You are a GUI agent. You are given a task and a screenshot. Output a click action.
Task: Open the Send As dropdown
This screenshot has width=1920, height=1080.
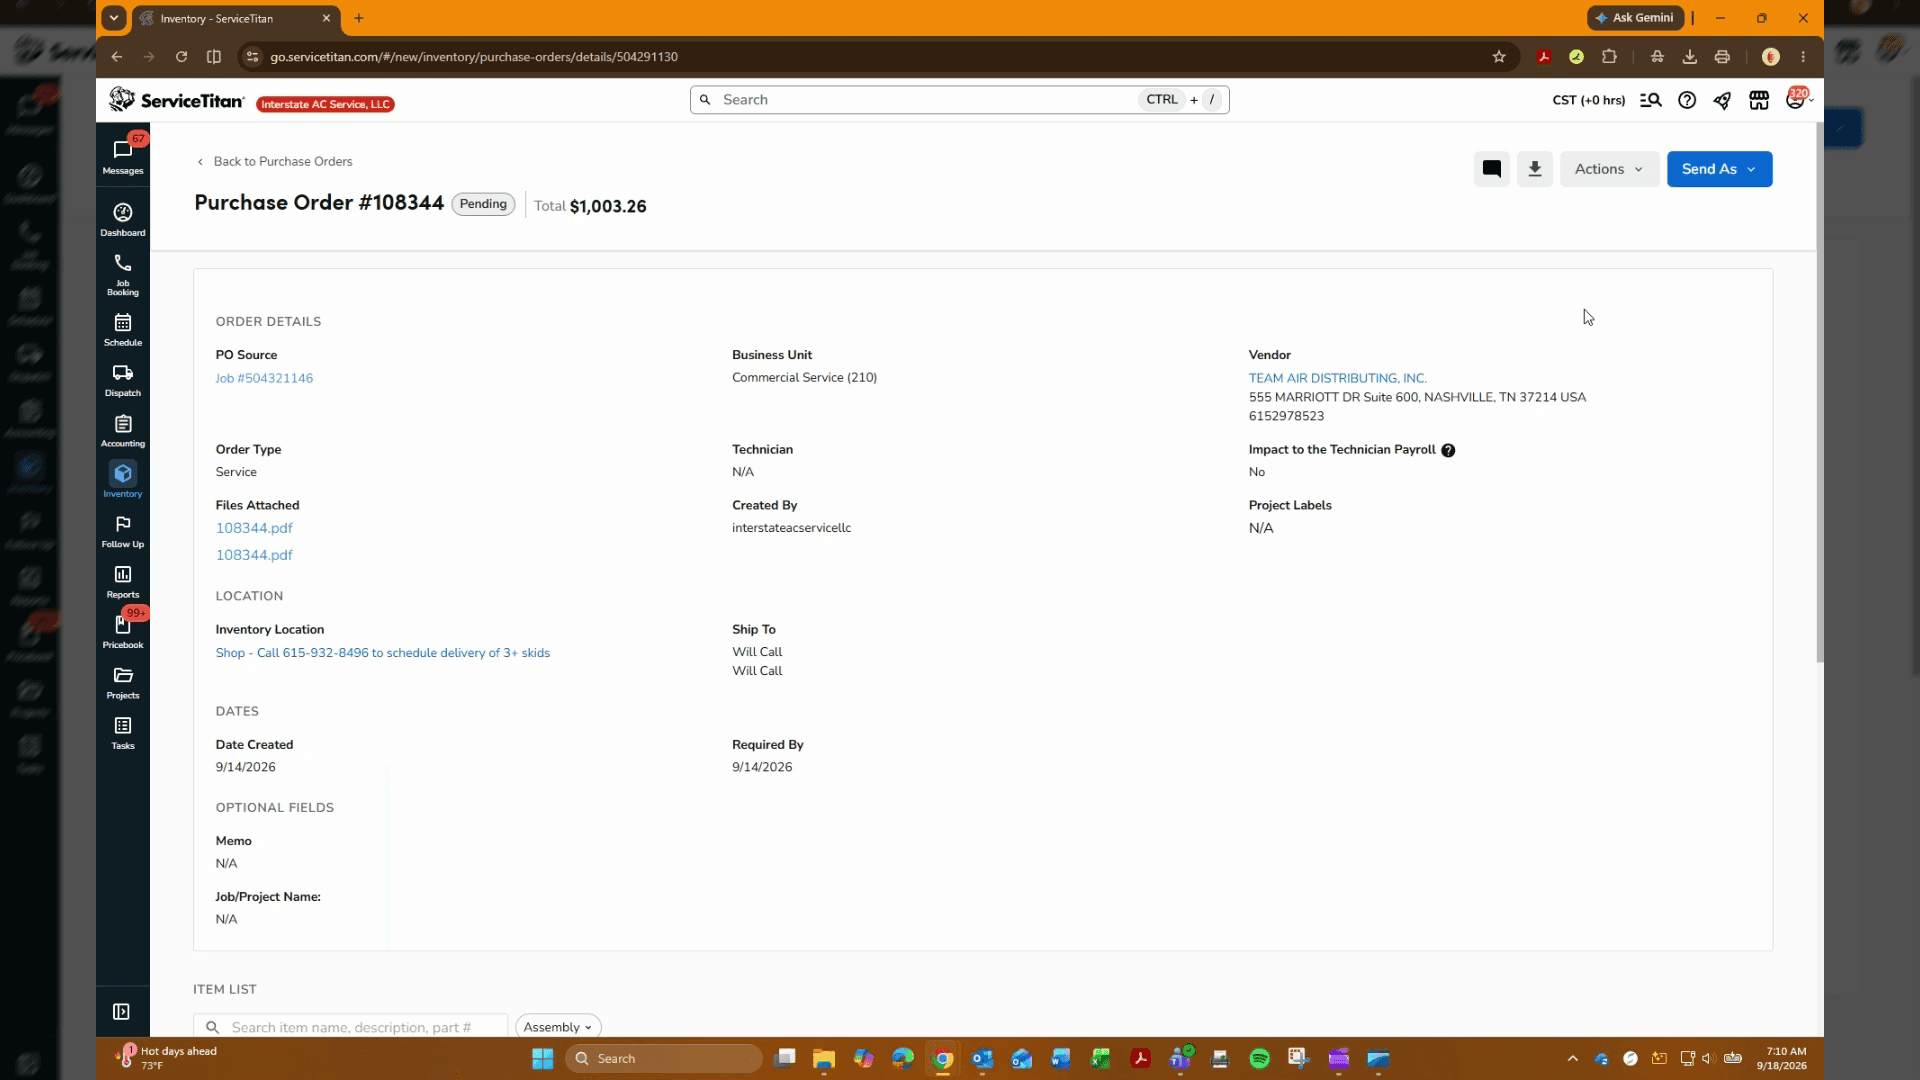(1719, 169)
